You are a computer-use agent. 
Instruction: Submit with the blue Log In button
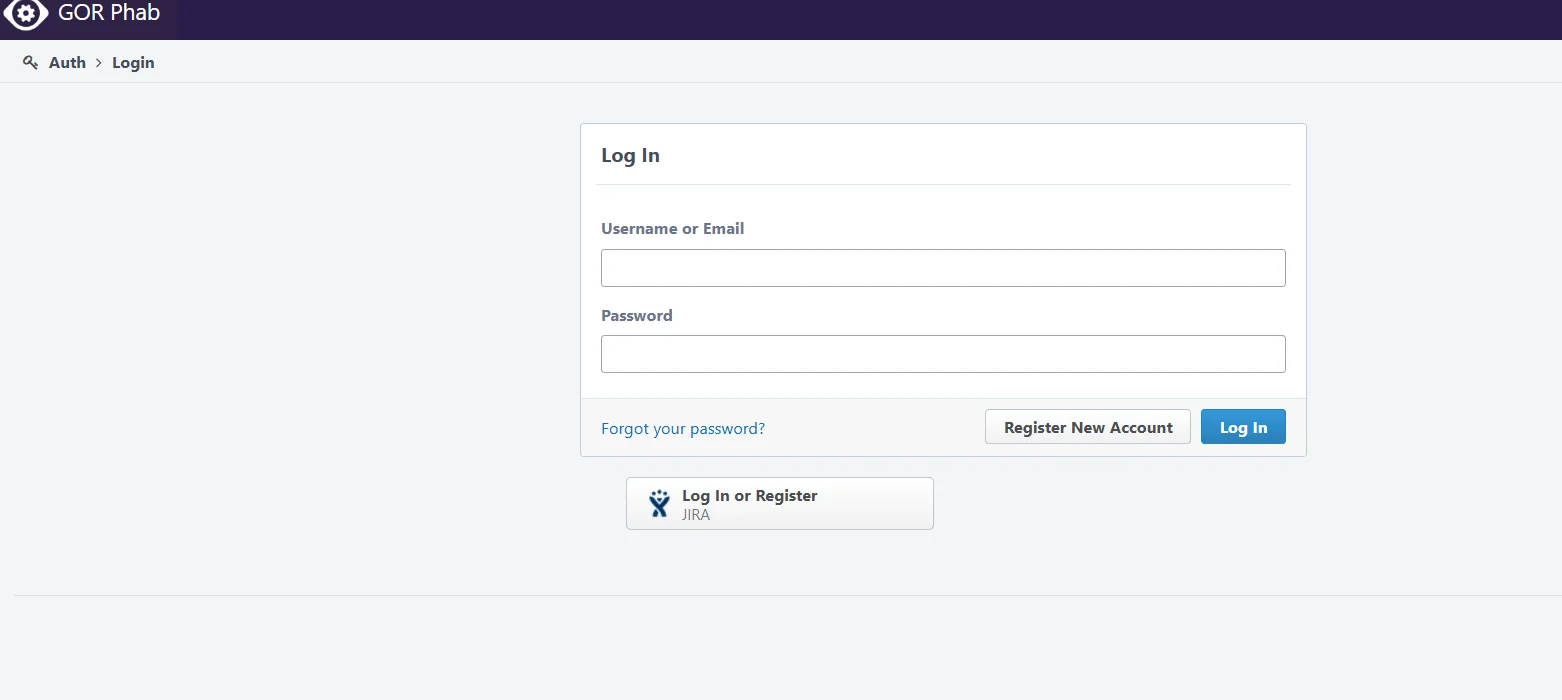click(1243, 427)
